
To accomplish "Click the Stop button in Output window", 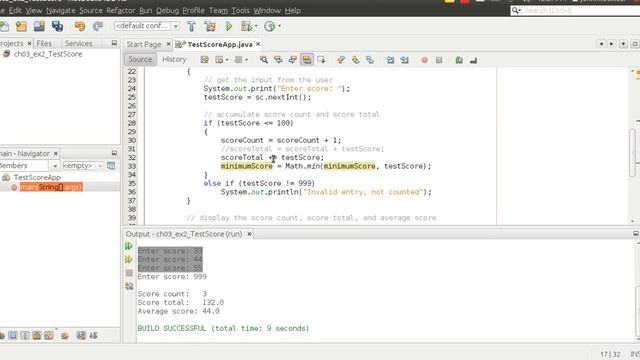I will (x=129, y=273).
